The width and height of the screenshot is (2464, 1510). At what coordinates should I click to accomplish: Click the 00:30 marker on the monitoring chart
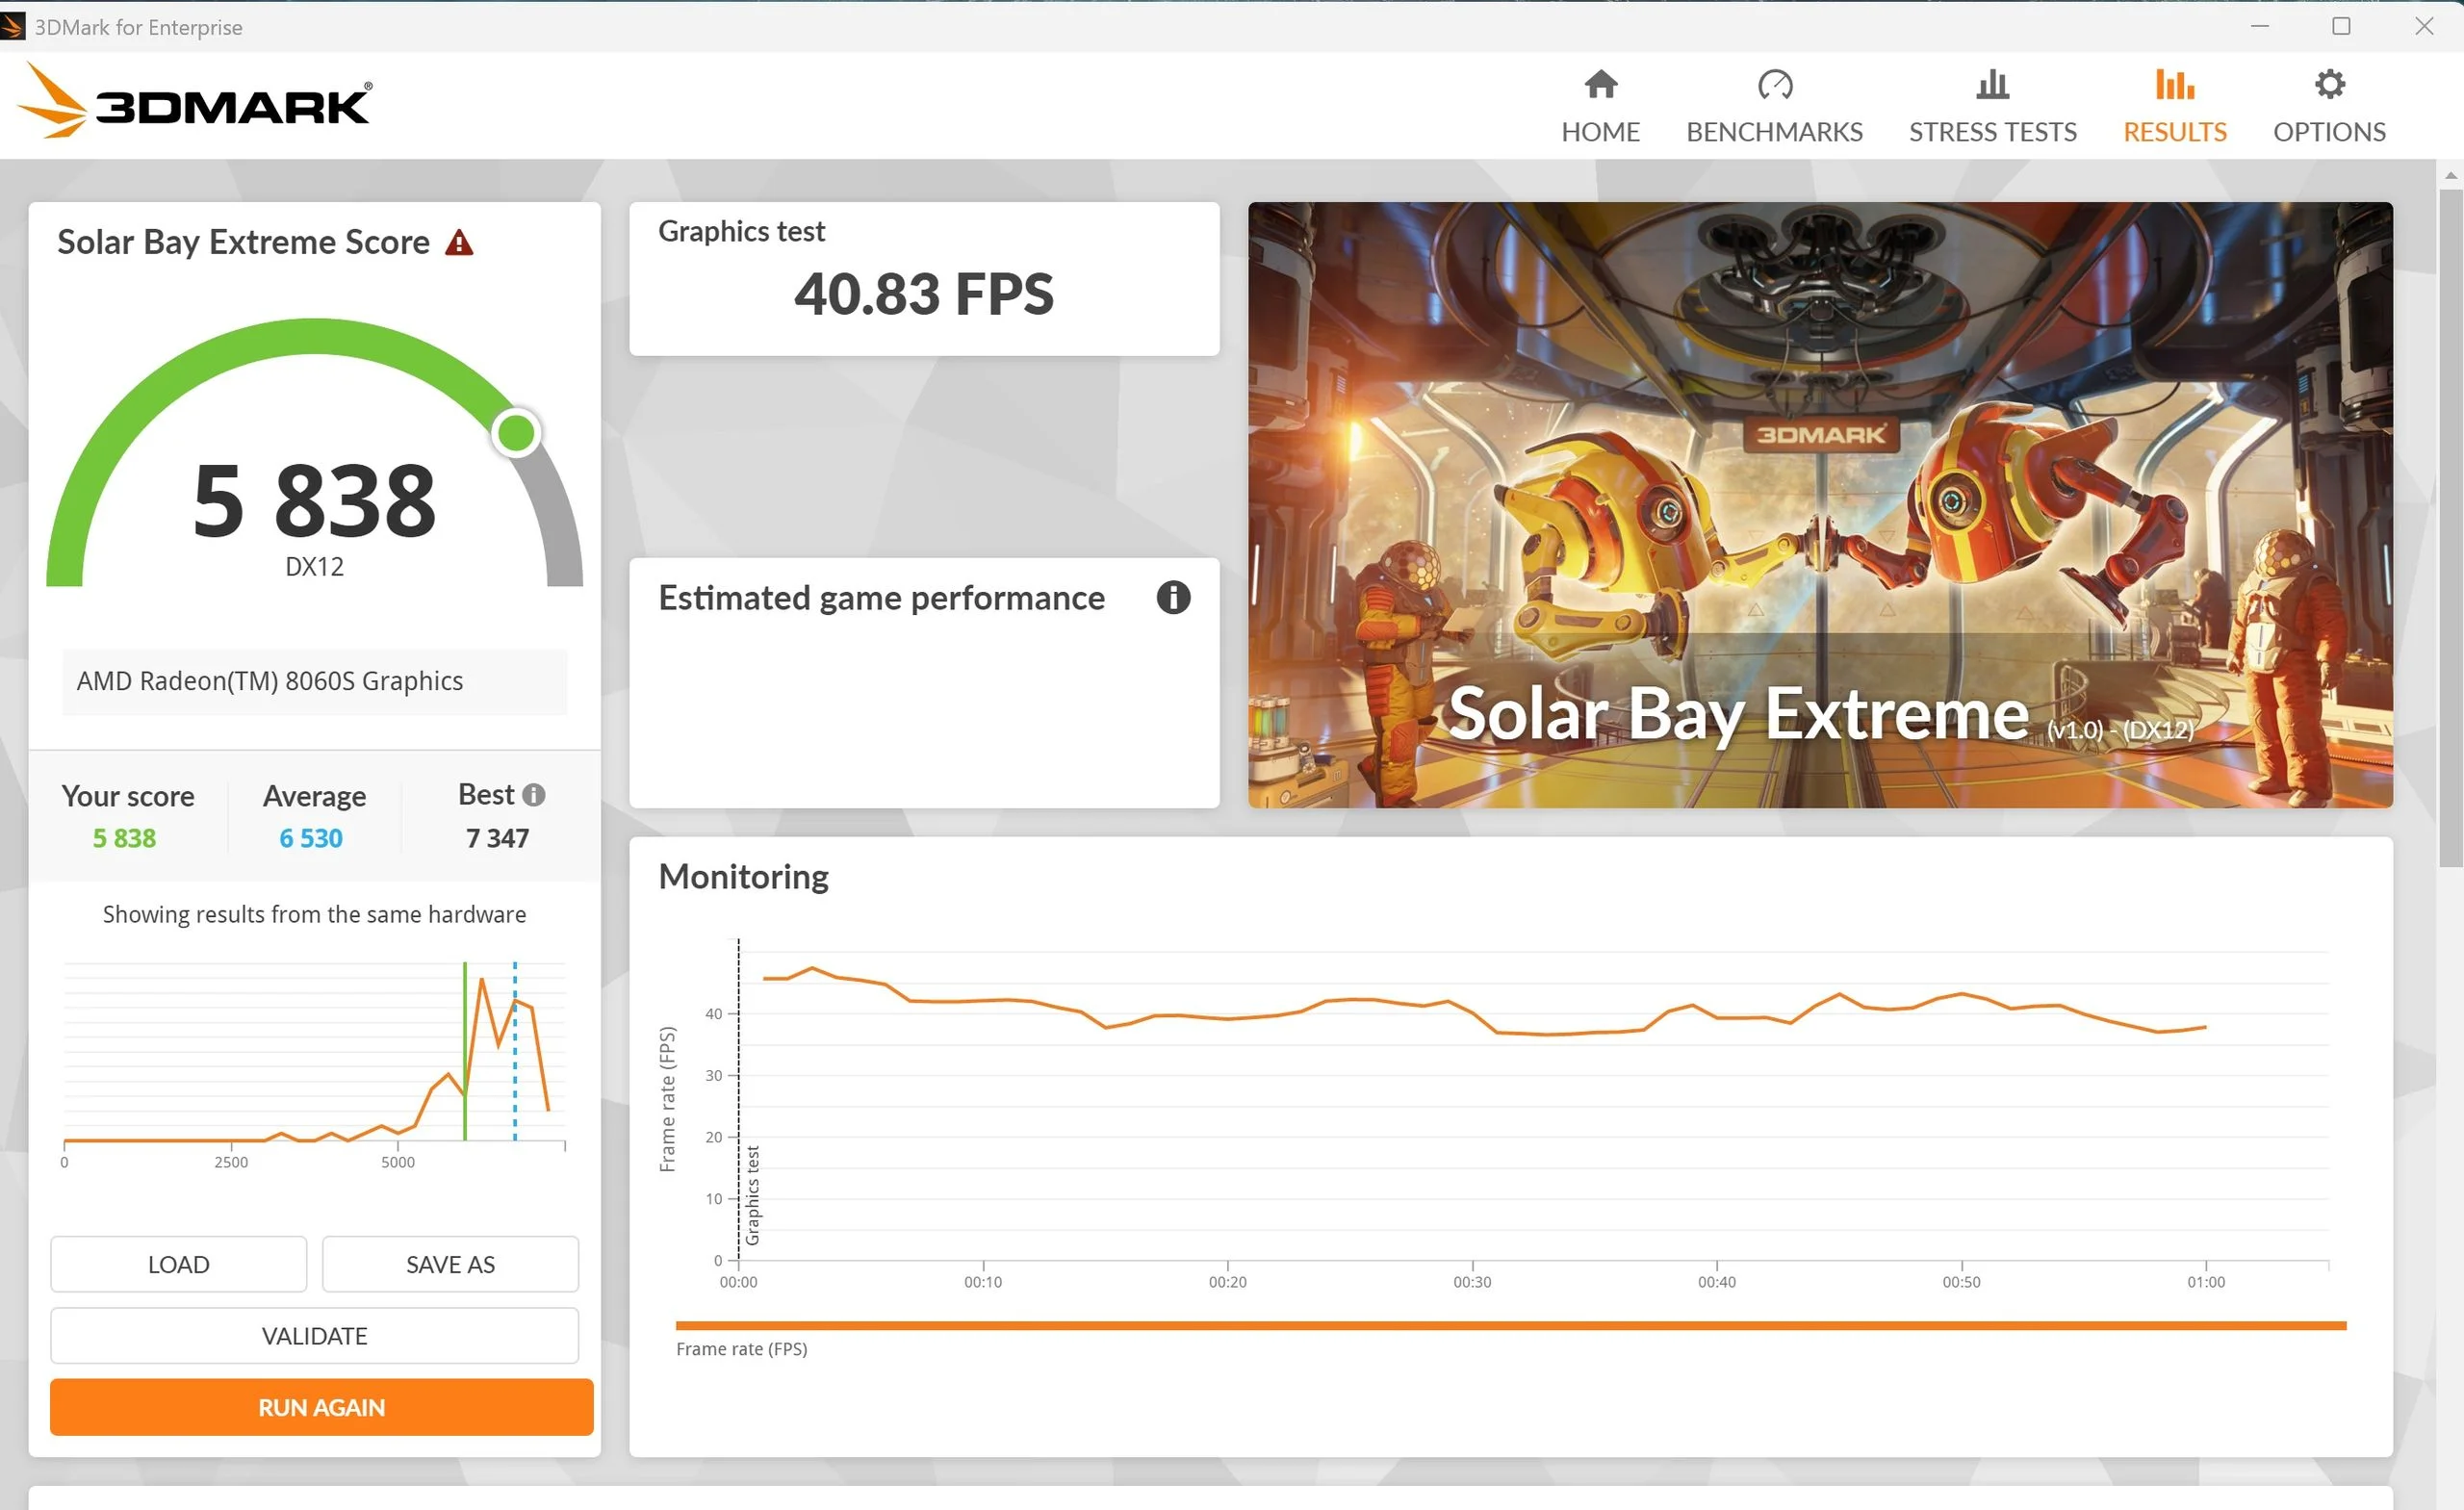click(x=1472, y=1282)
